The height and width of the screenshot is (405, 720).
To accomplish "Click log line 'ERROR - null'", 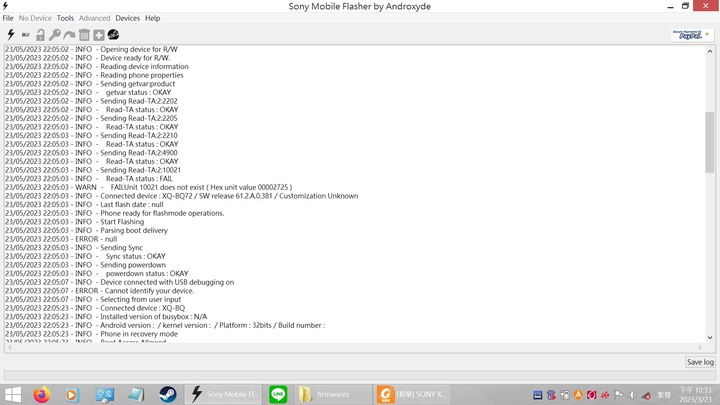I will [61, 239].
